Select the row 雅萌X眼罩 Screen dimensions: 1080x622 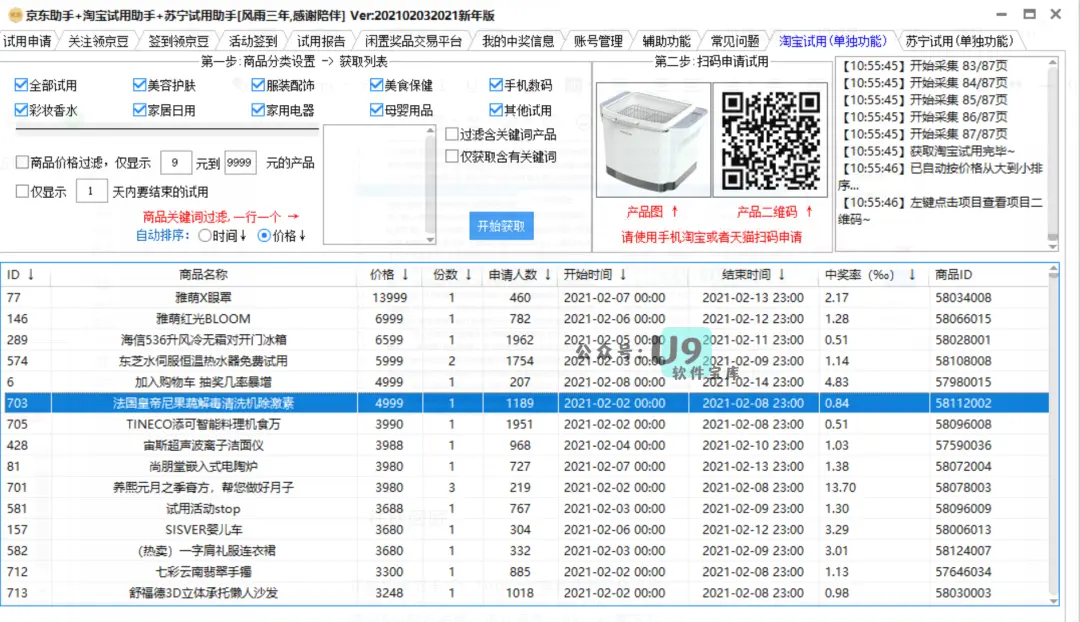(526, 298)
